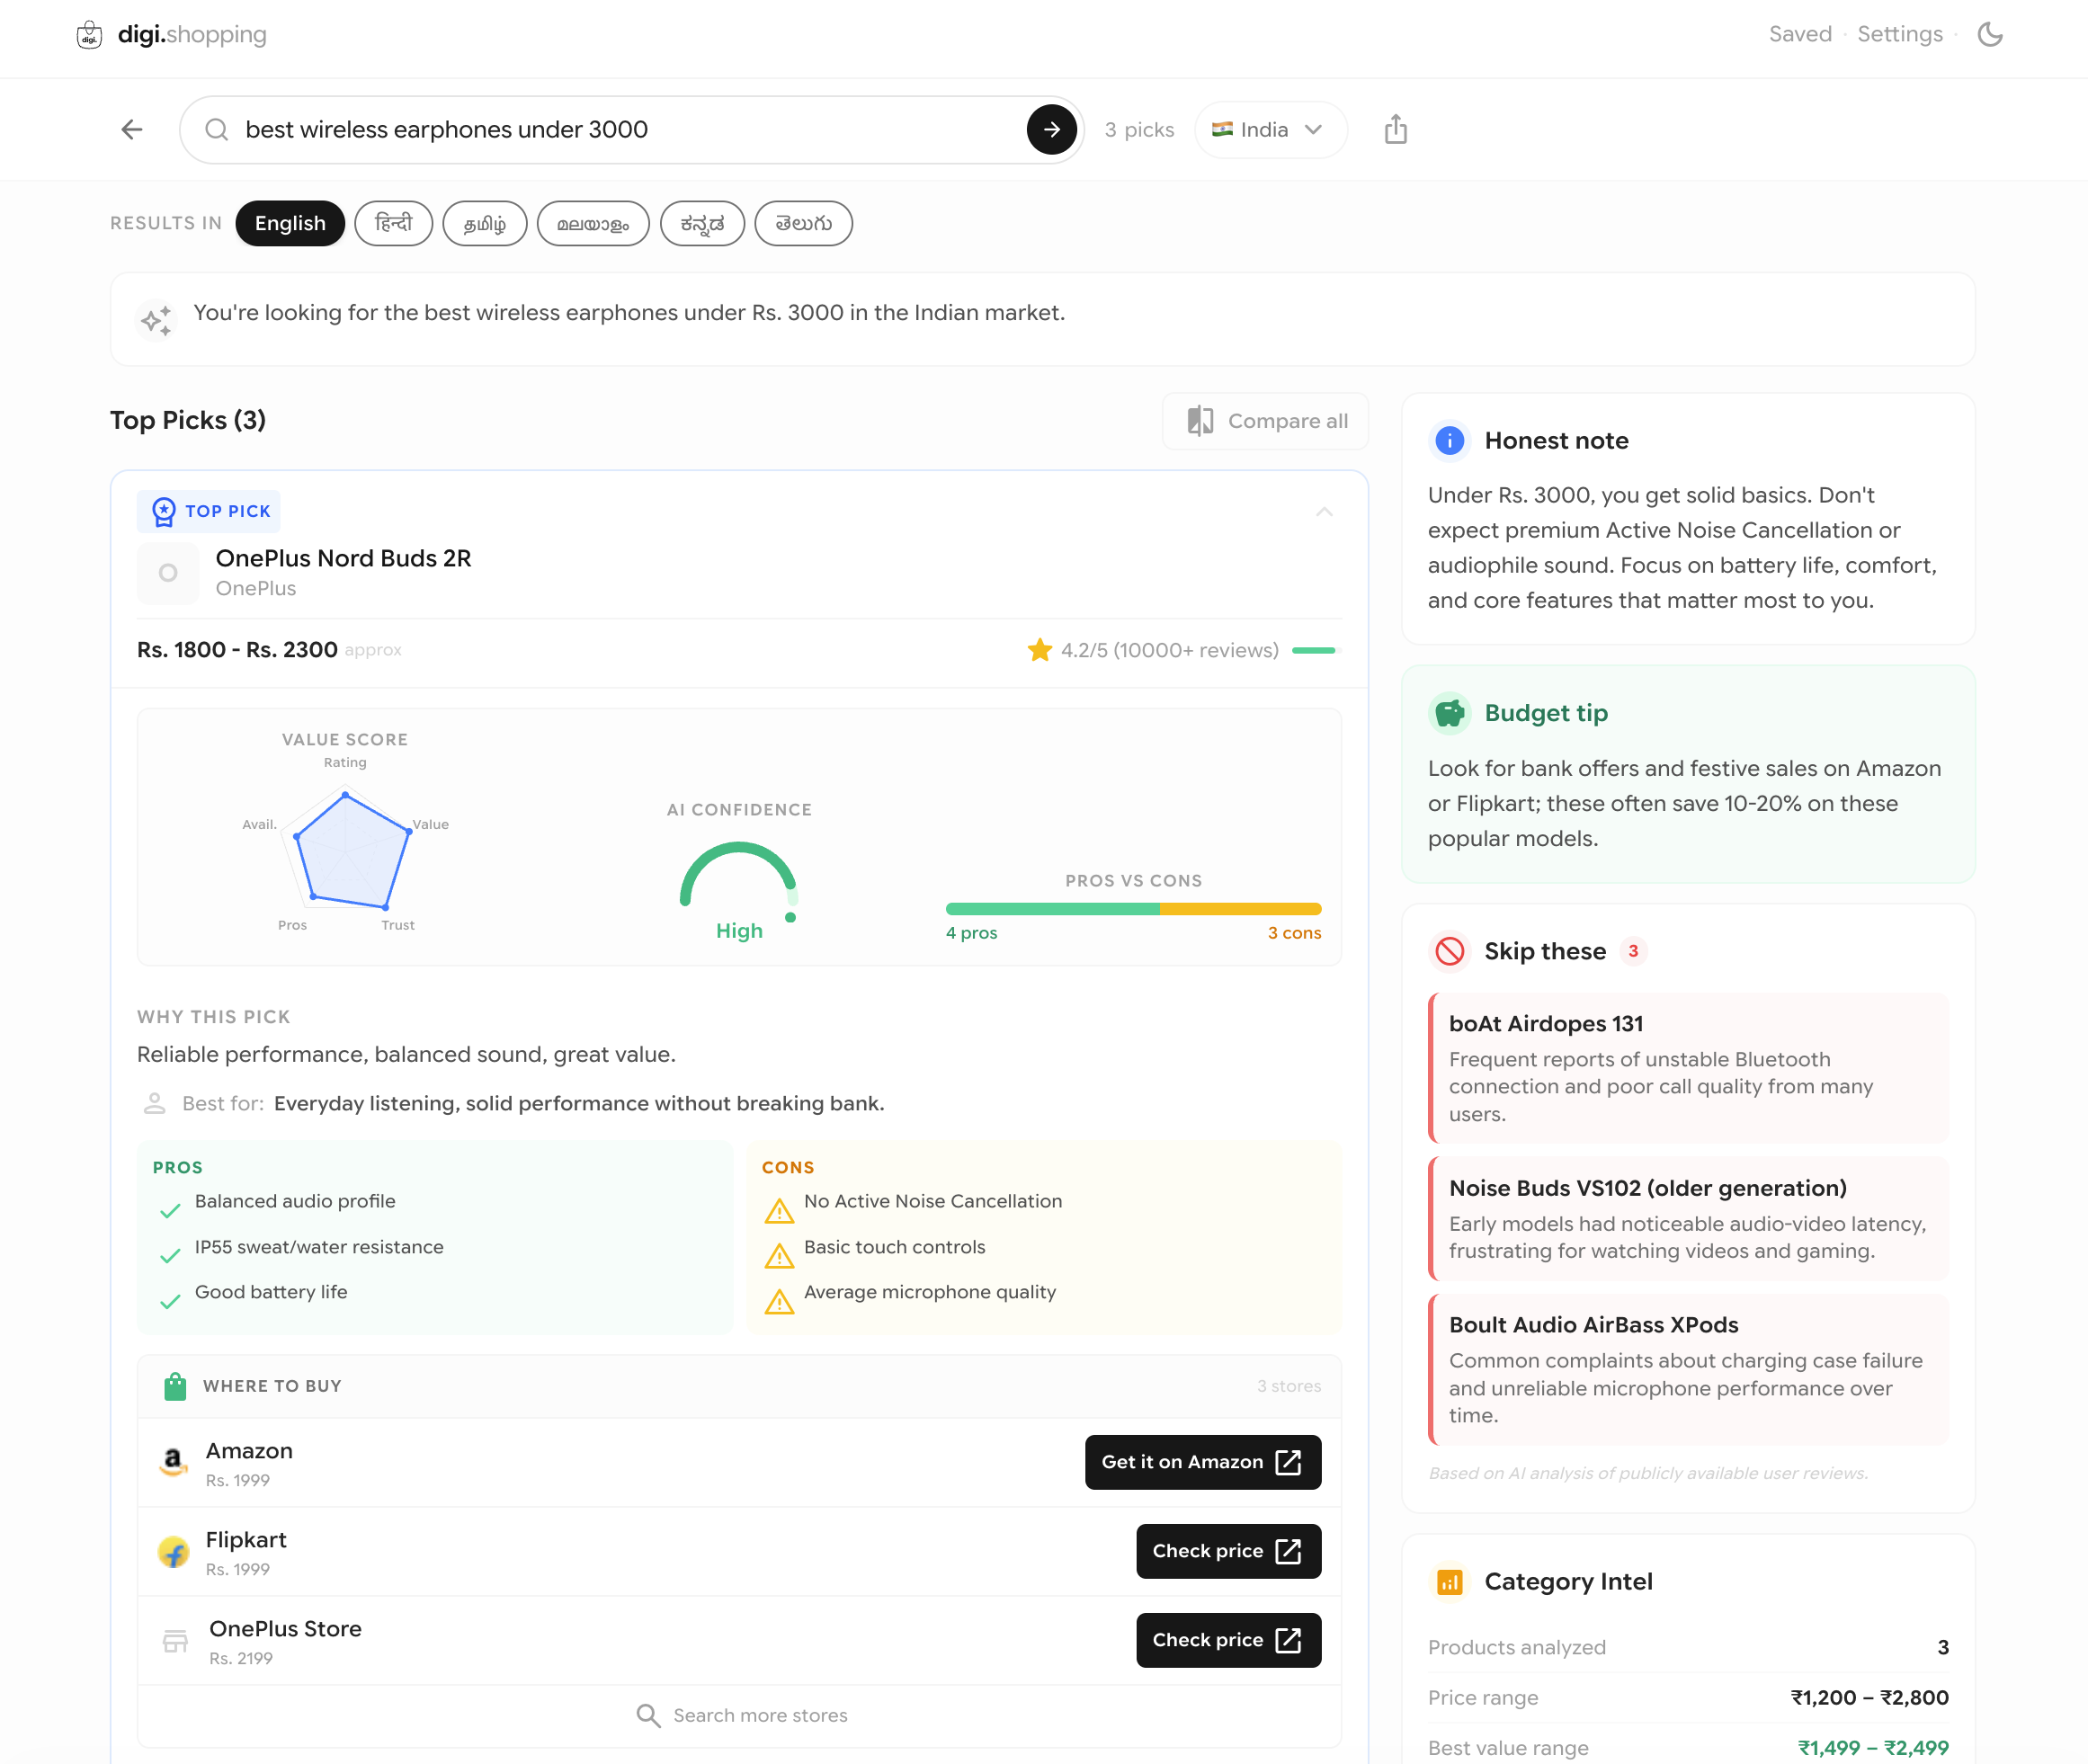Image resolution: width=2088 pixels, height=1764 pixels.
Task: Click Search more stores
Action: (740, 1714)
